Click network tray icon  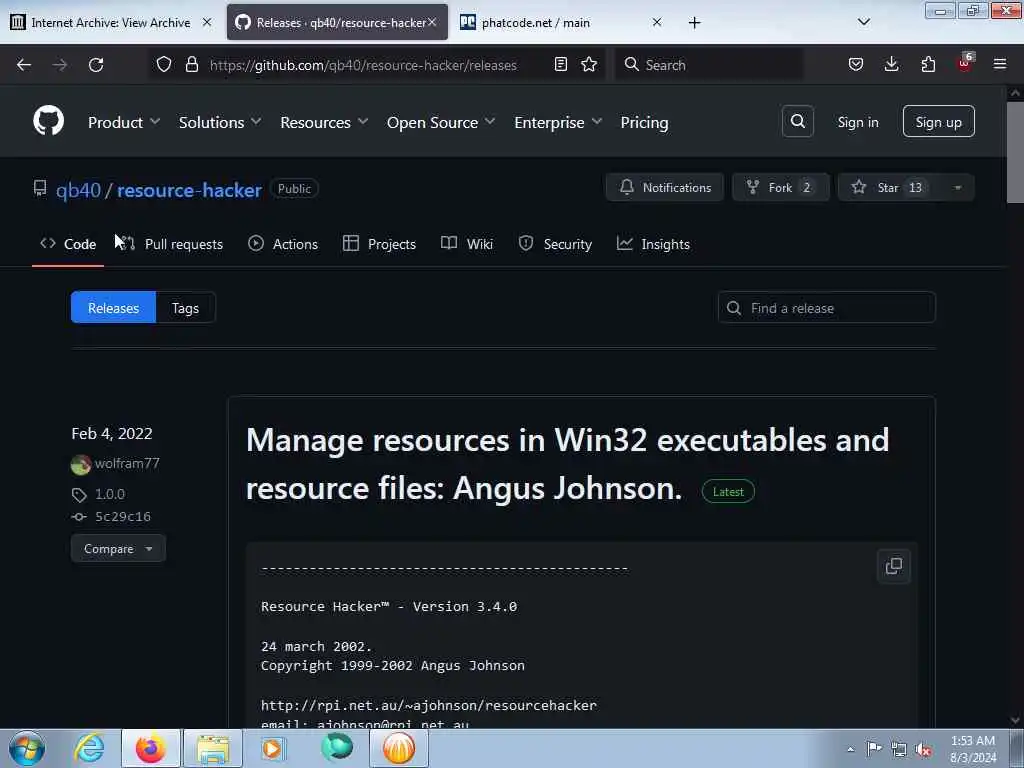[899, 750]
